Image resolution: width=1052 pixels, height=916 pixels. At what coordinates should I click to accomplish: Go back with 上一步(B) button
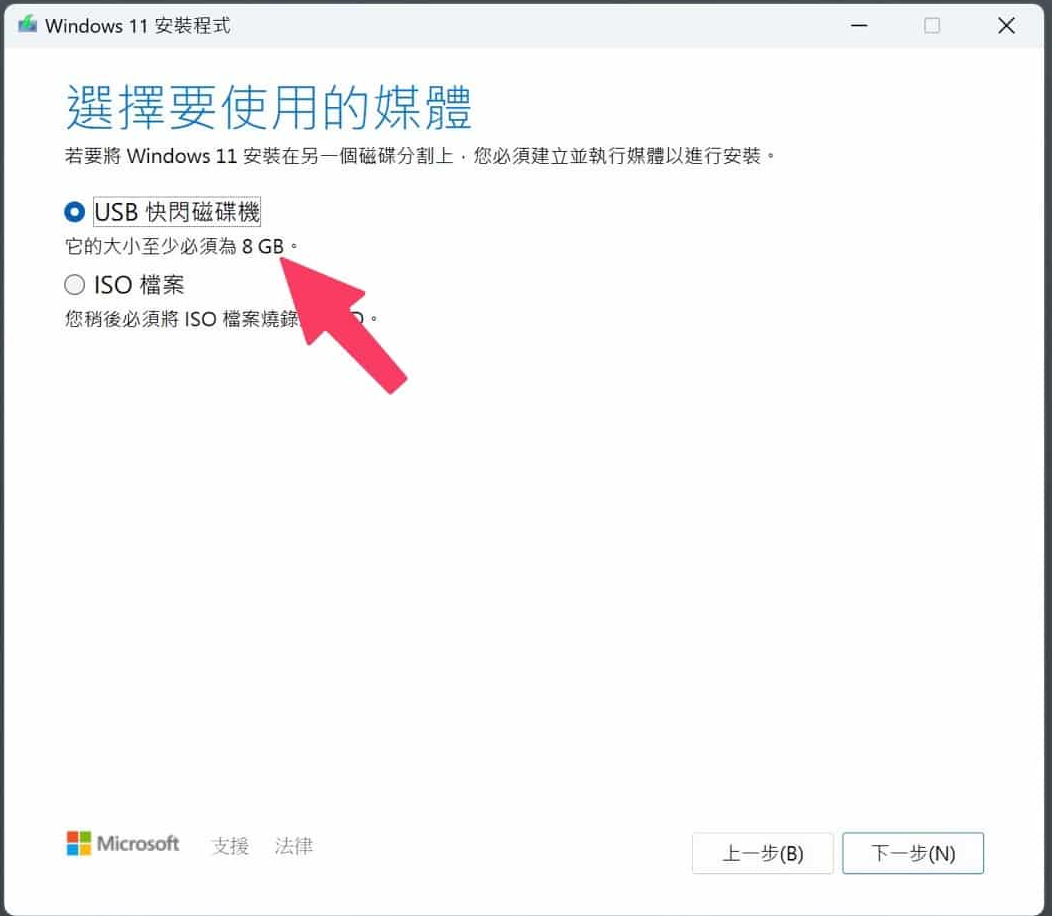763,853
